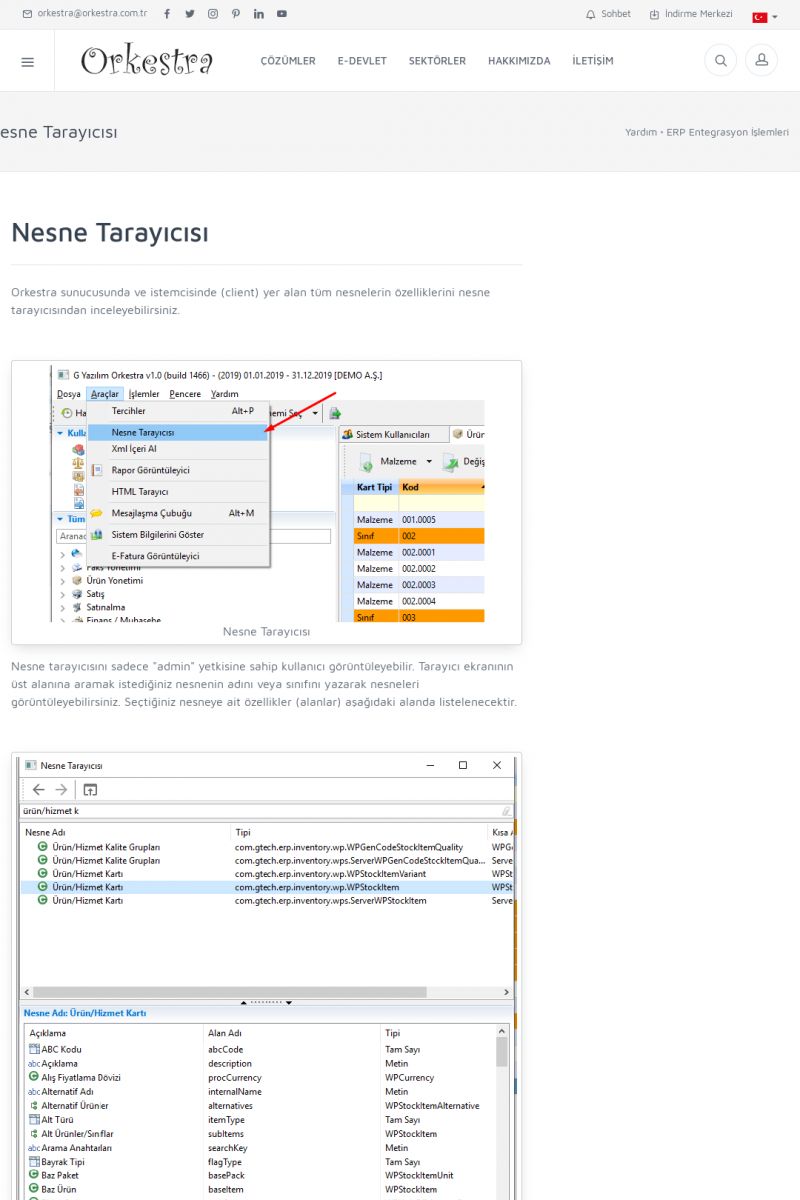Click the search magnifier icon
The image size is (800, 1200).
point(720,61)
